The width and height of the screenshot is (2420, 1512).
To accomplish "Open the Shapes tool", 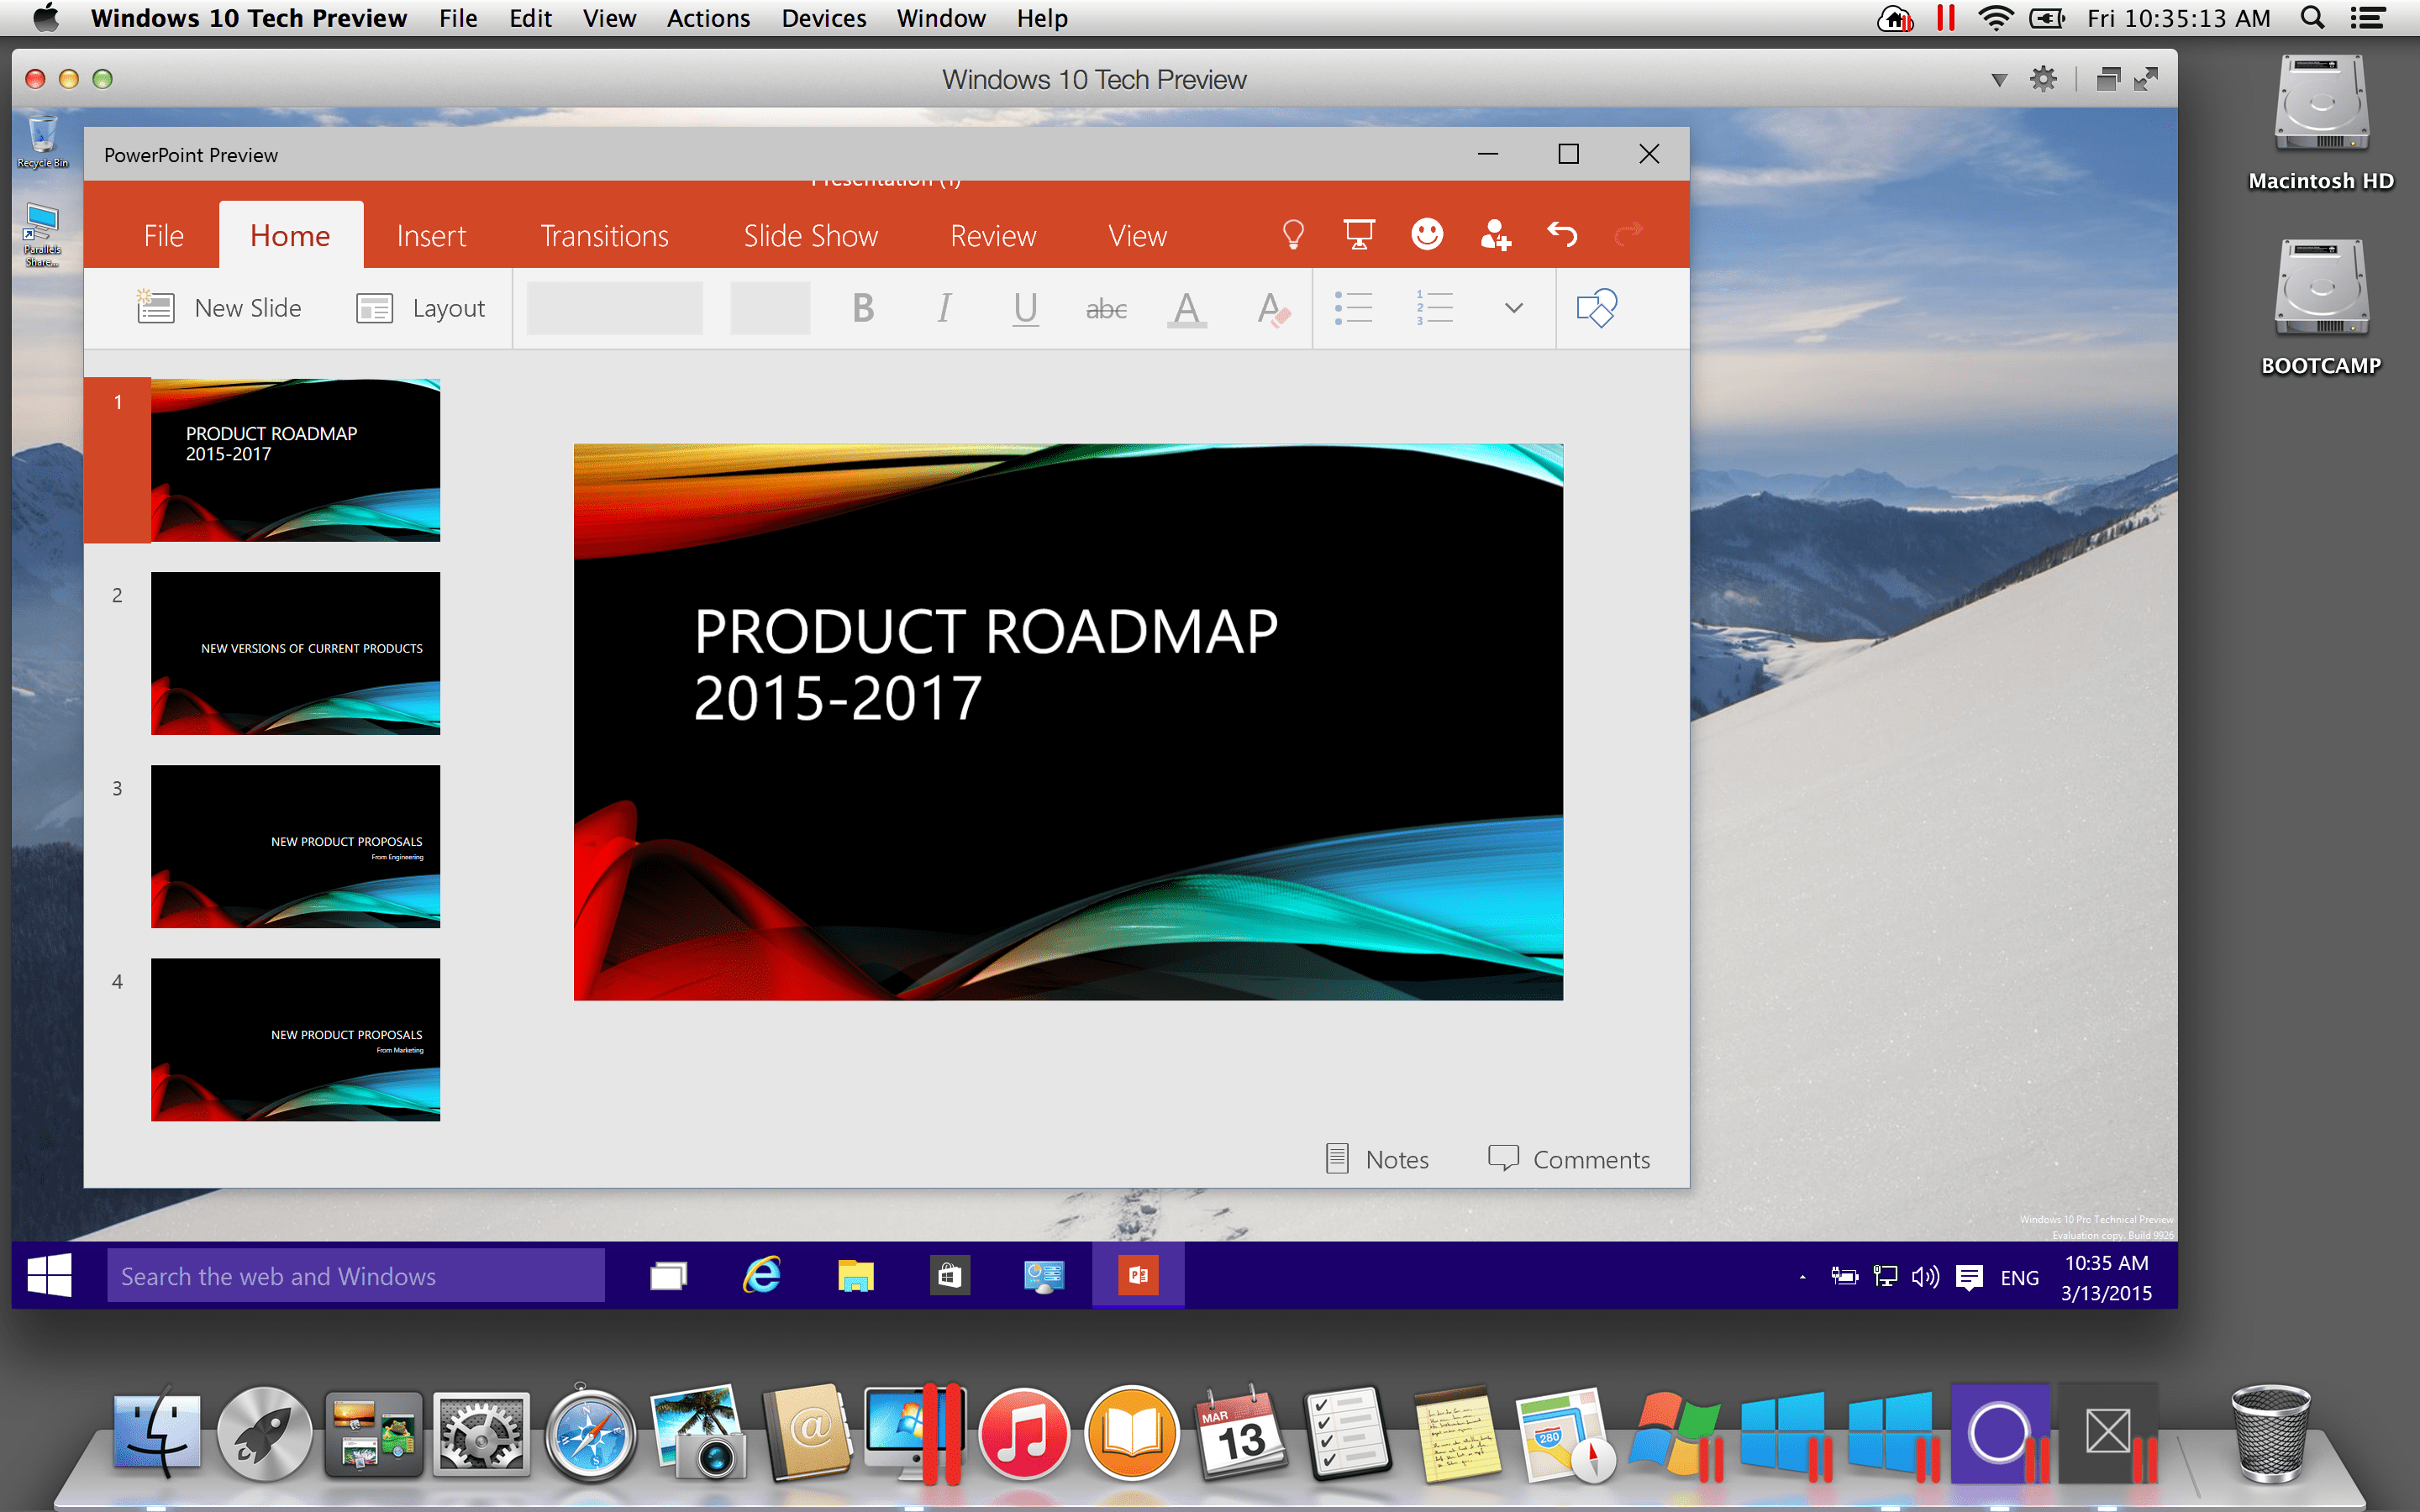I will pos(1597,308).
